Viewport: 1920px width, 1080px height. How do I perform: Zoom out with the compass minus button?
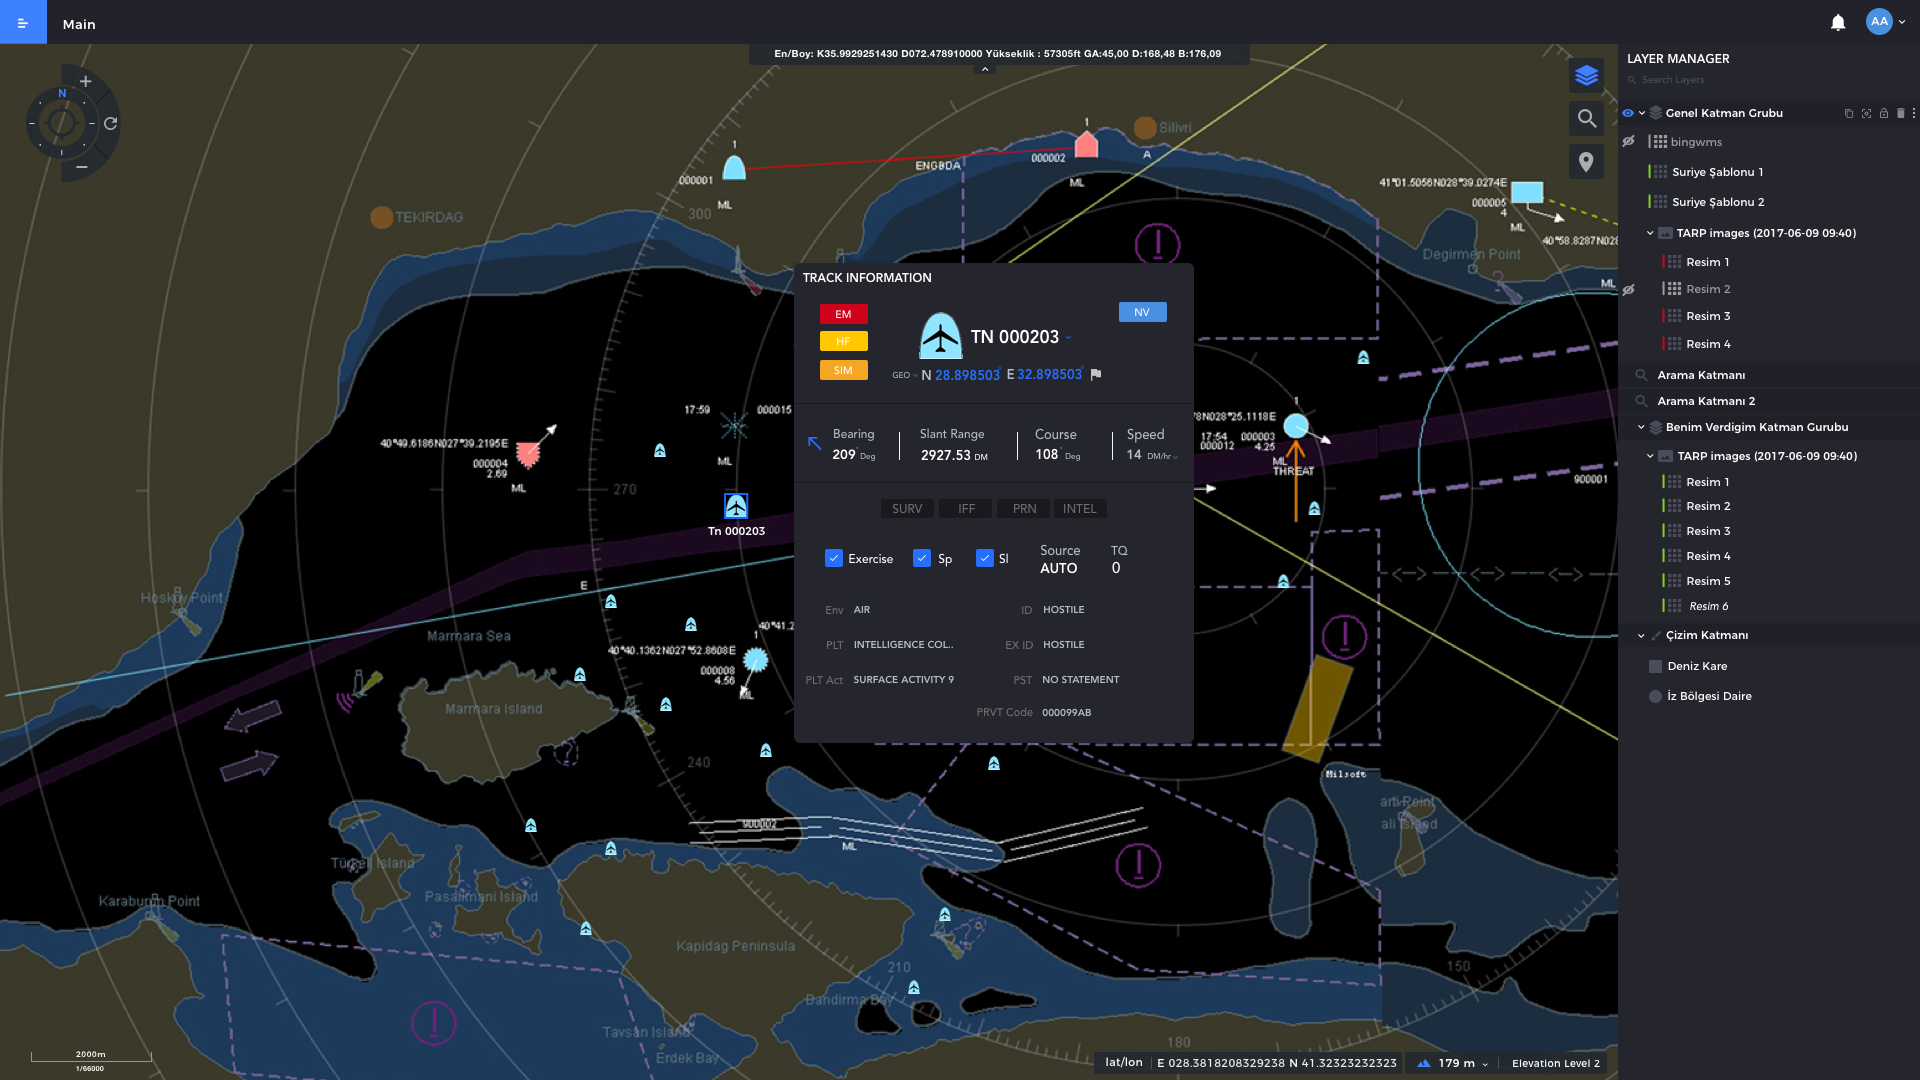click(82, 167)
